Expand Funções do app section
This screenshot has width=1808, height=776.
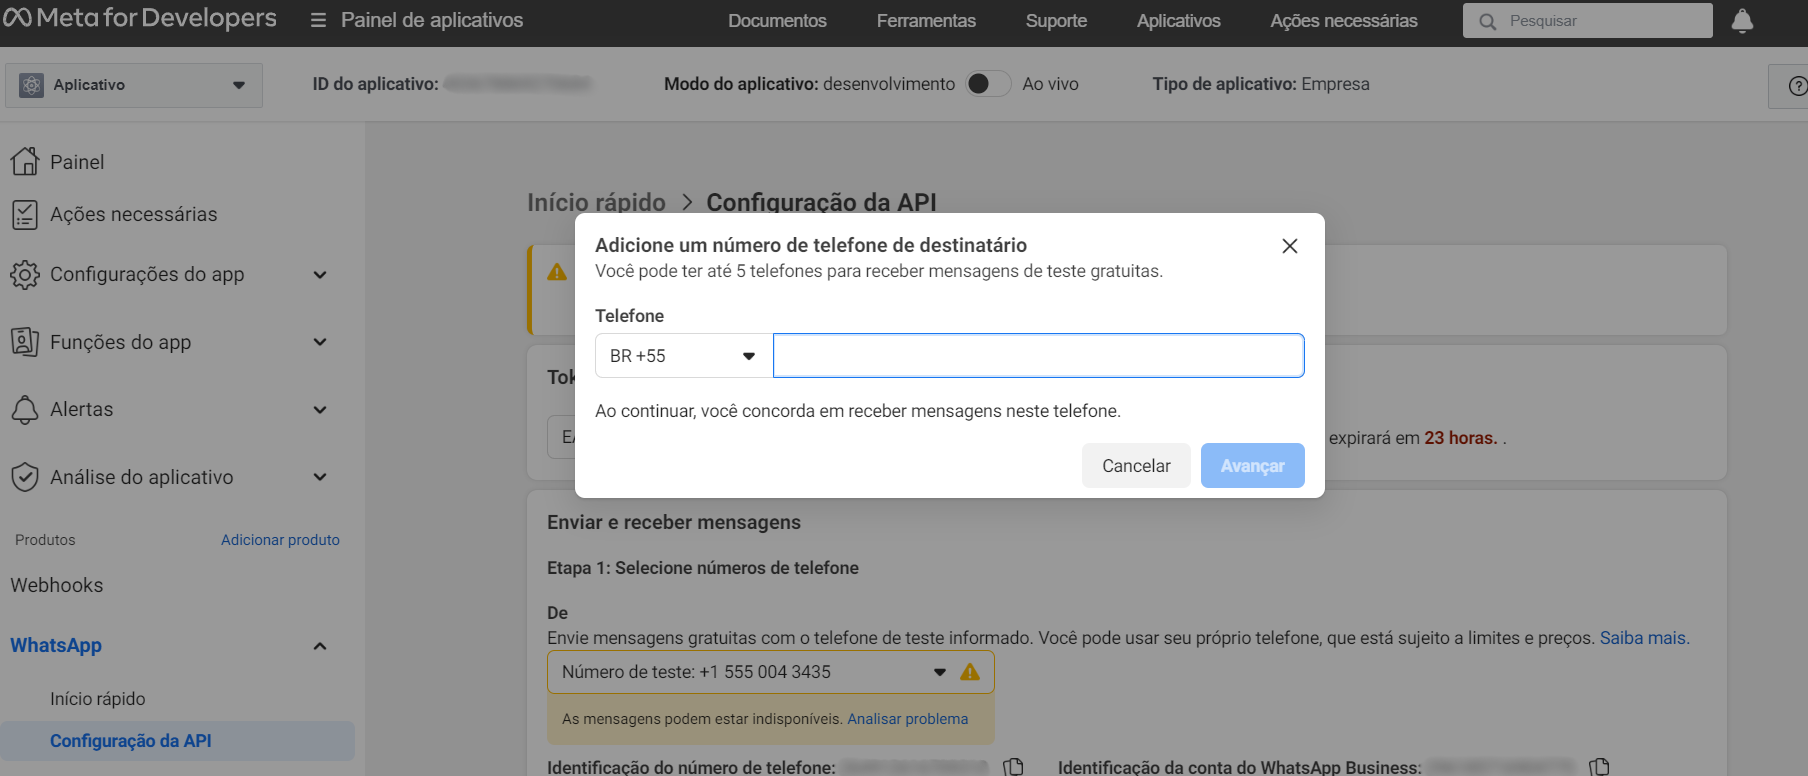pyautogui.click(x=320, y=342)
